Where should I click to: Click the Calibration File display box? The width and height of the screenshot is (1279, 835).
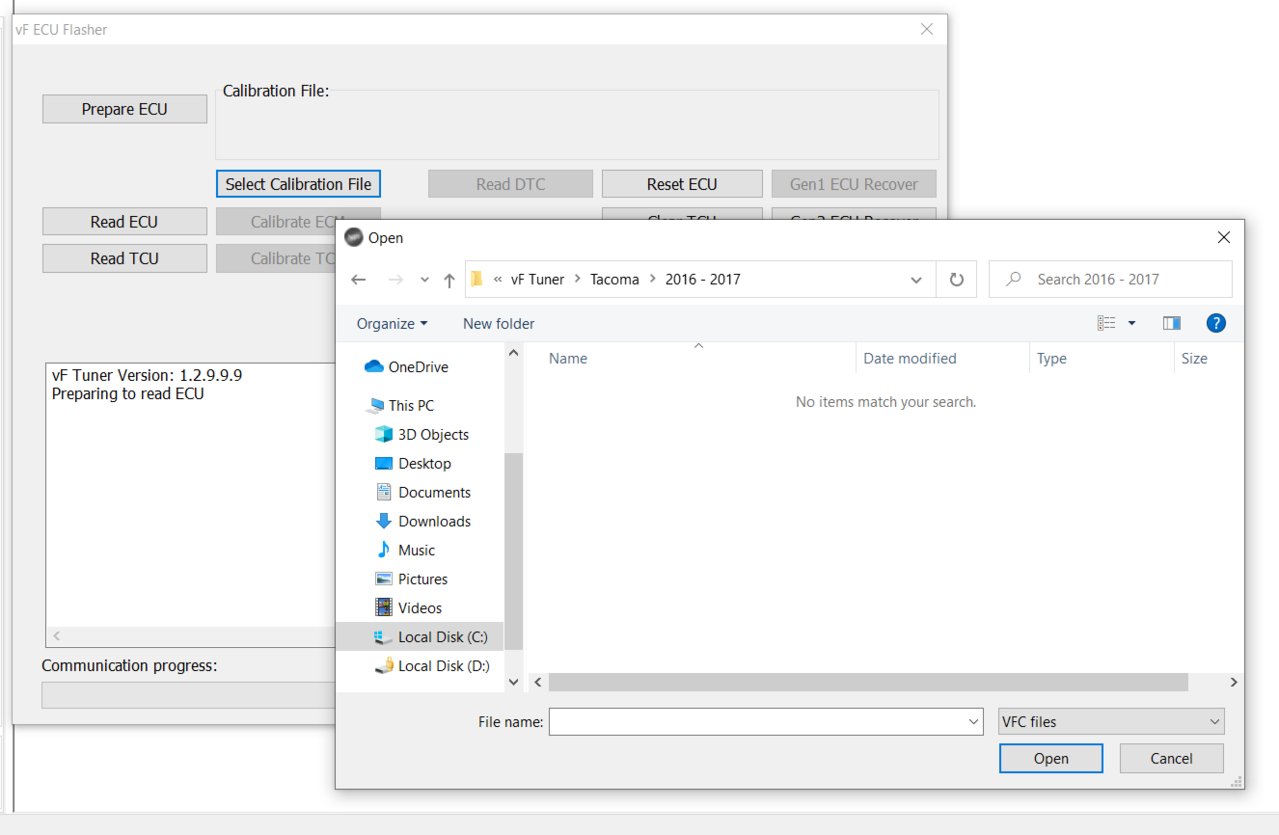pos(577,125)
